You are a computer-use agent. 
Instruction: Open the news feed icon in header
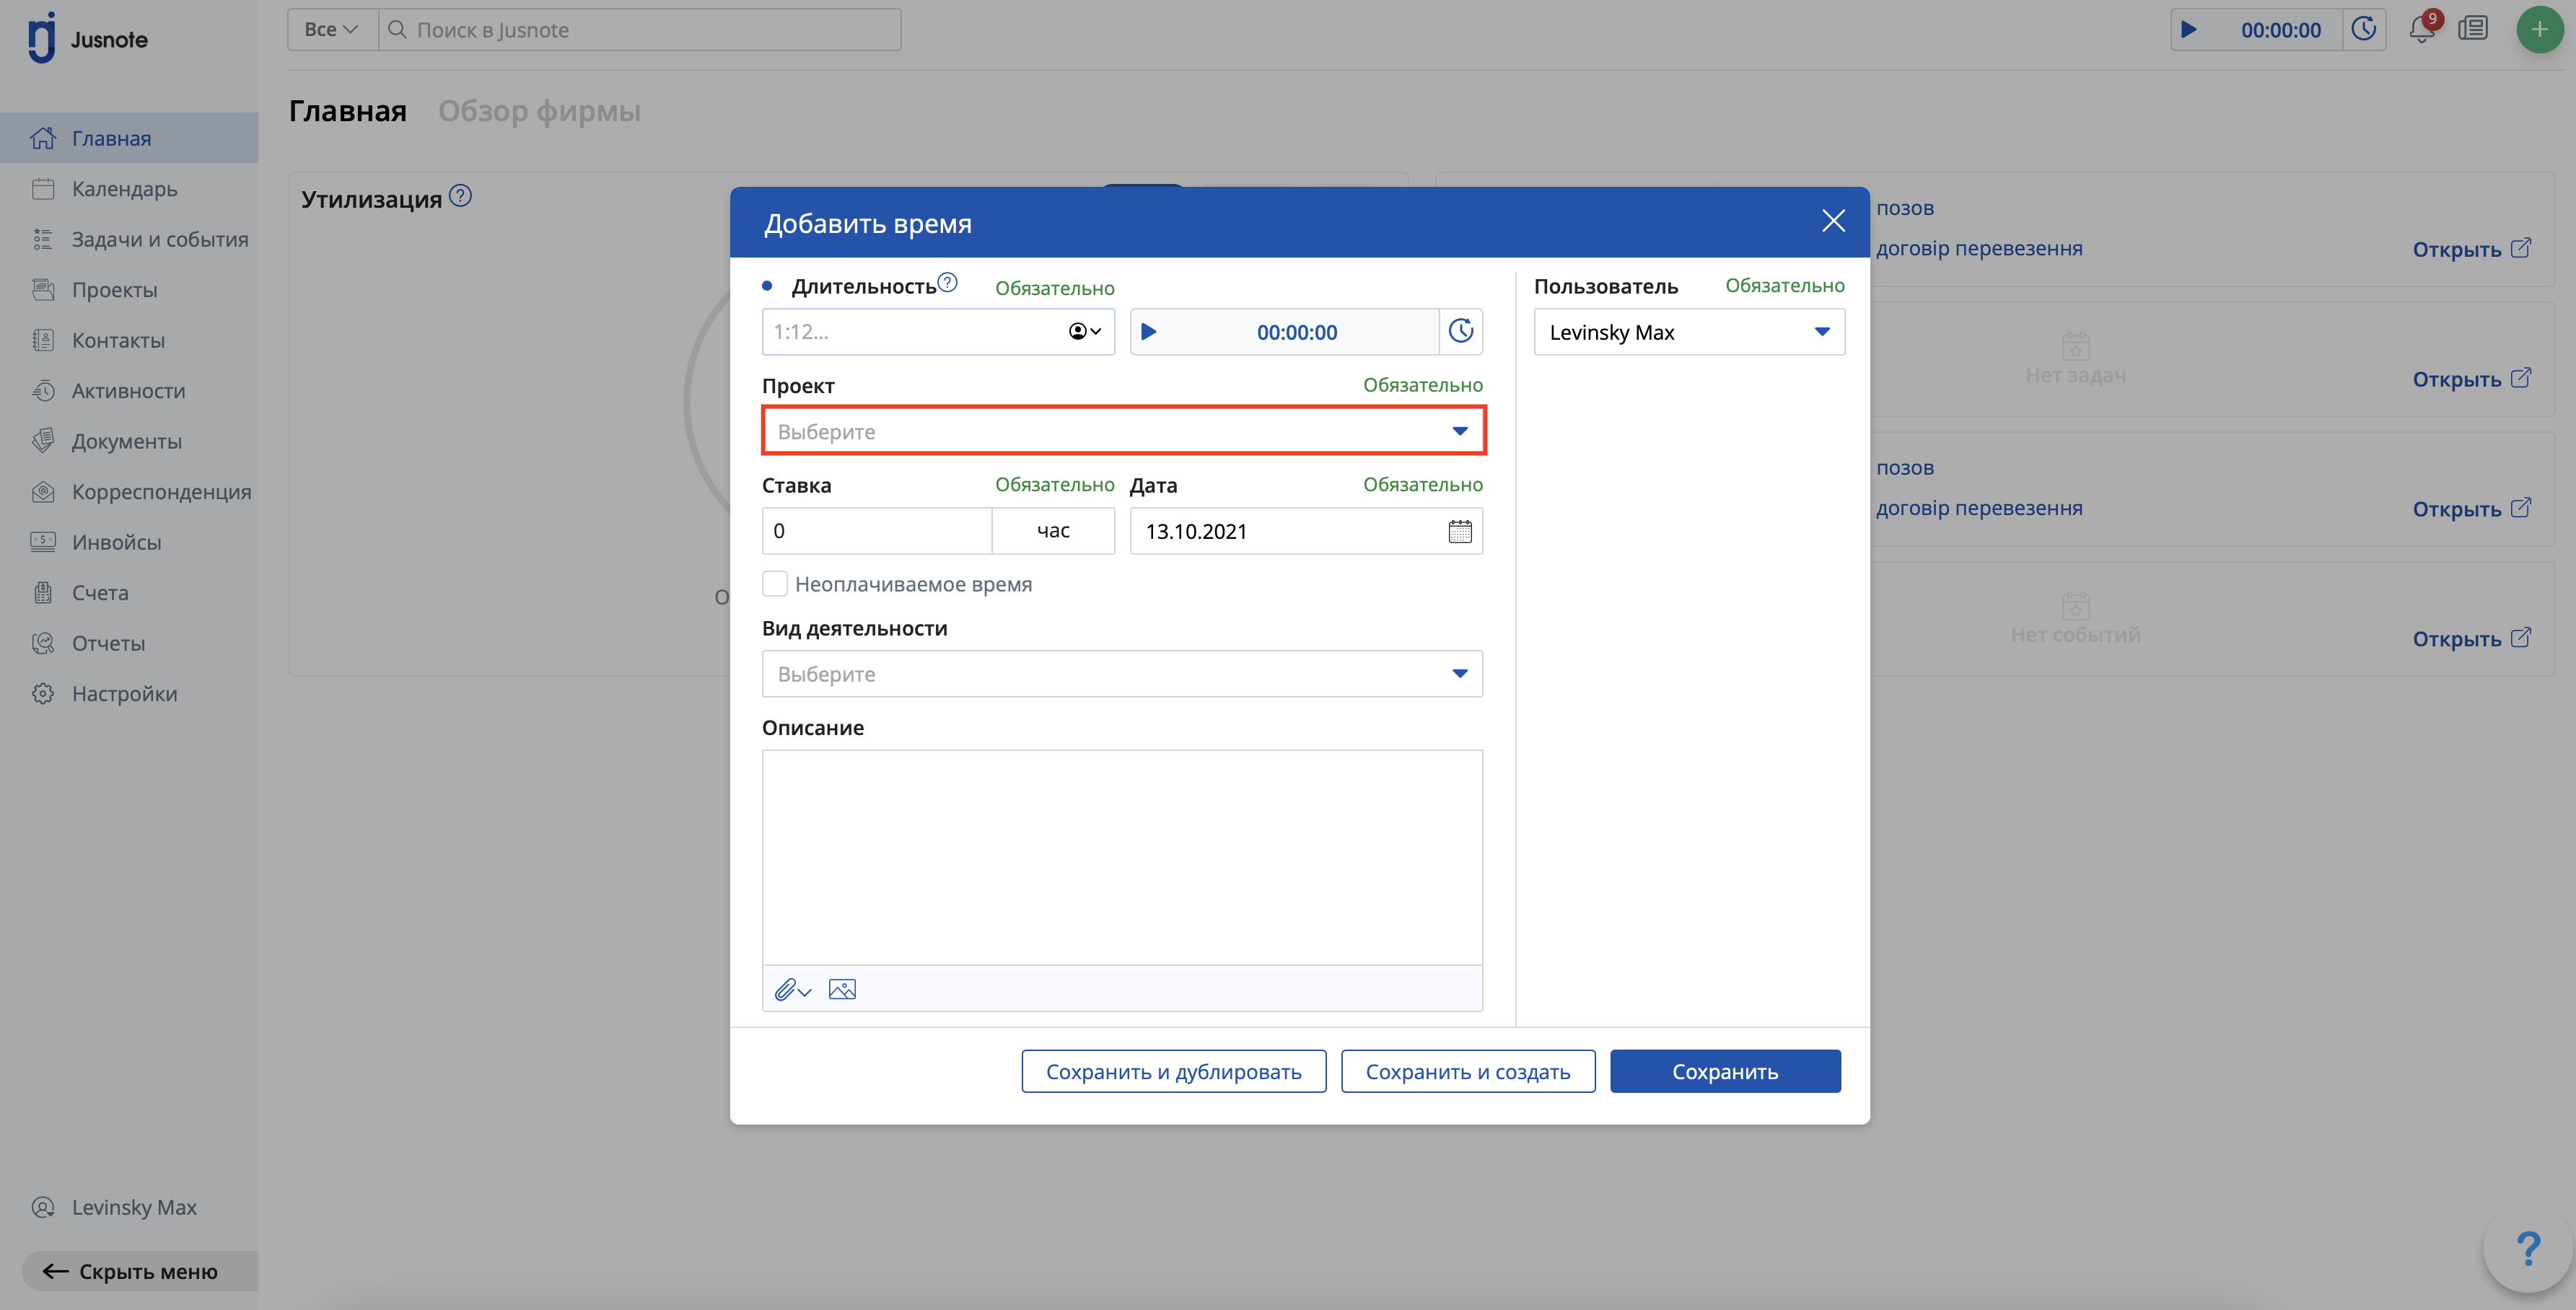click(2473, 29)
